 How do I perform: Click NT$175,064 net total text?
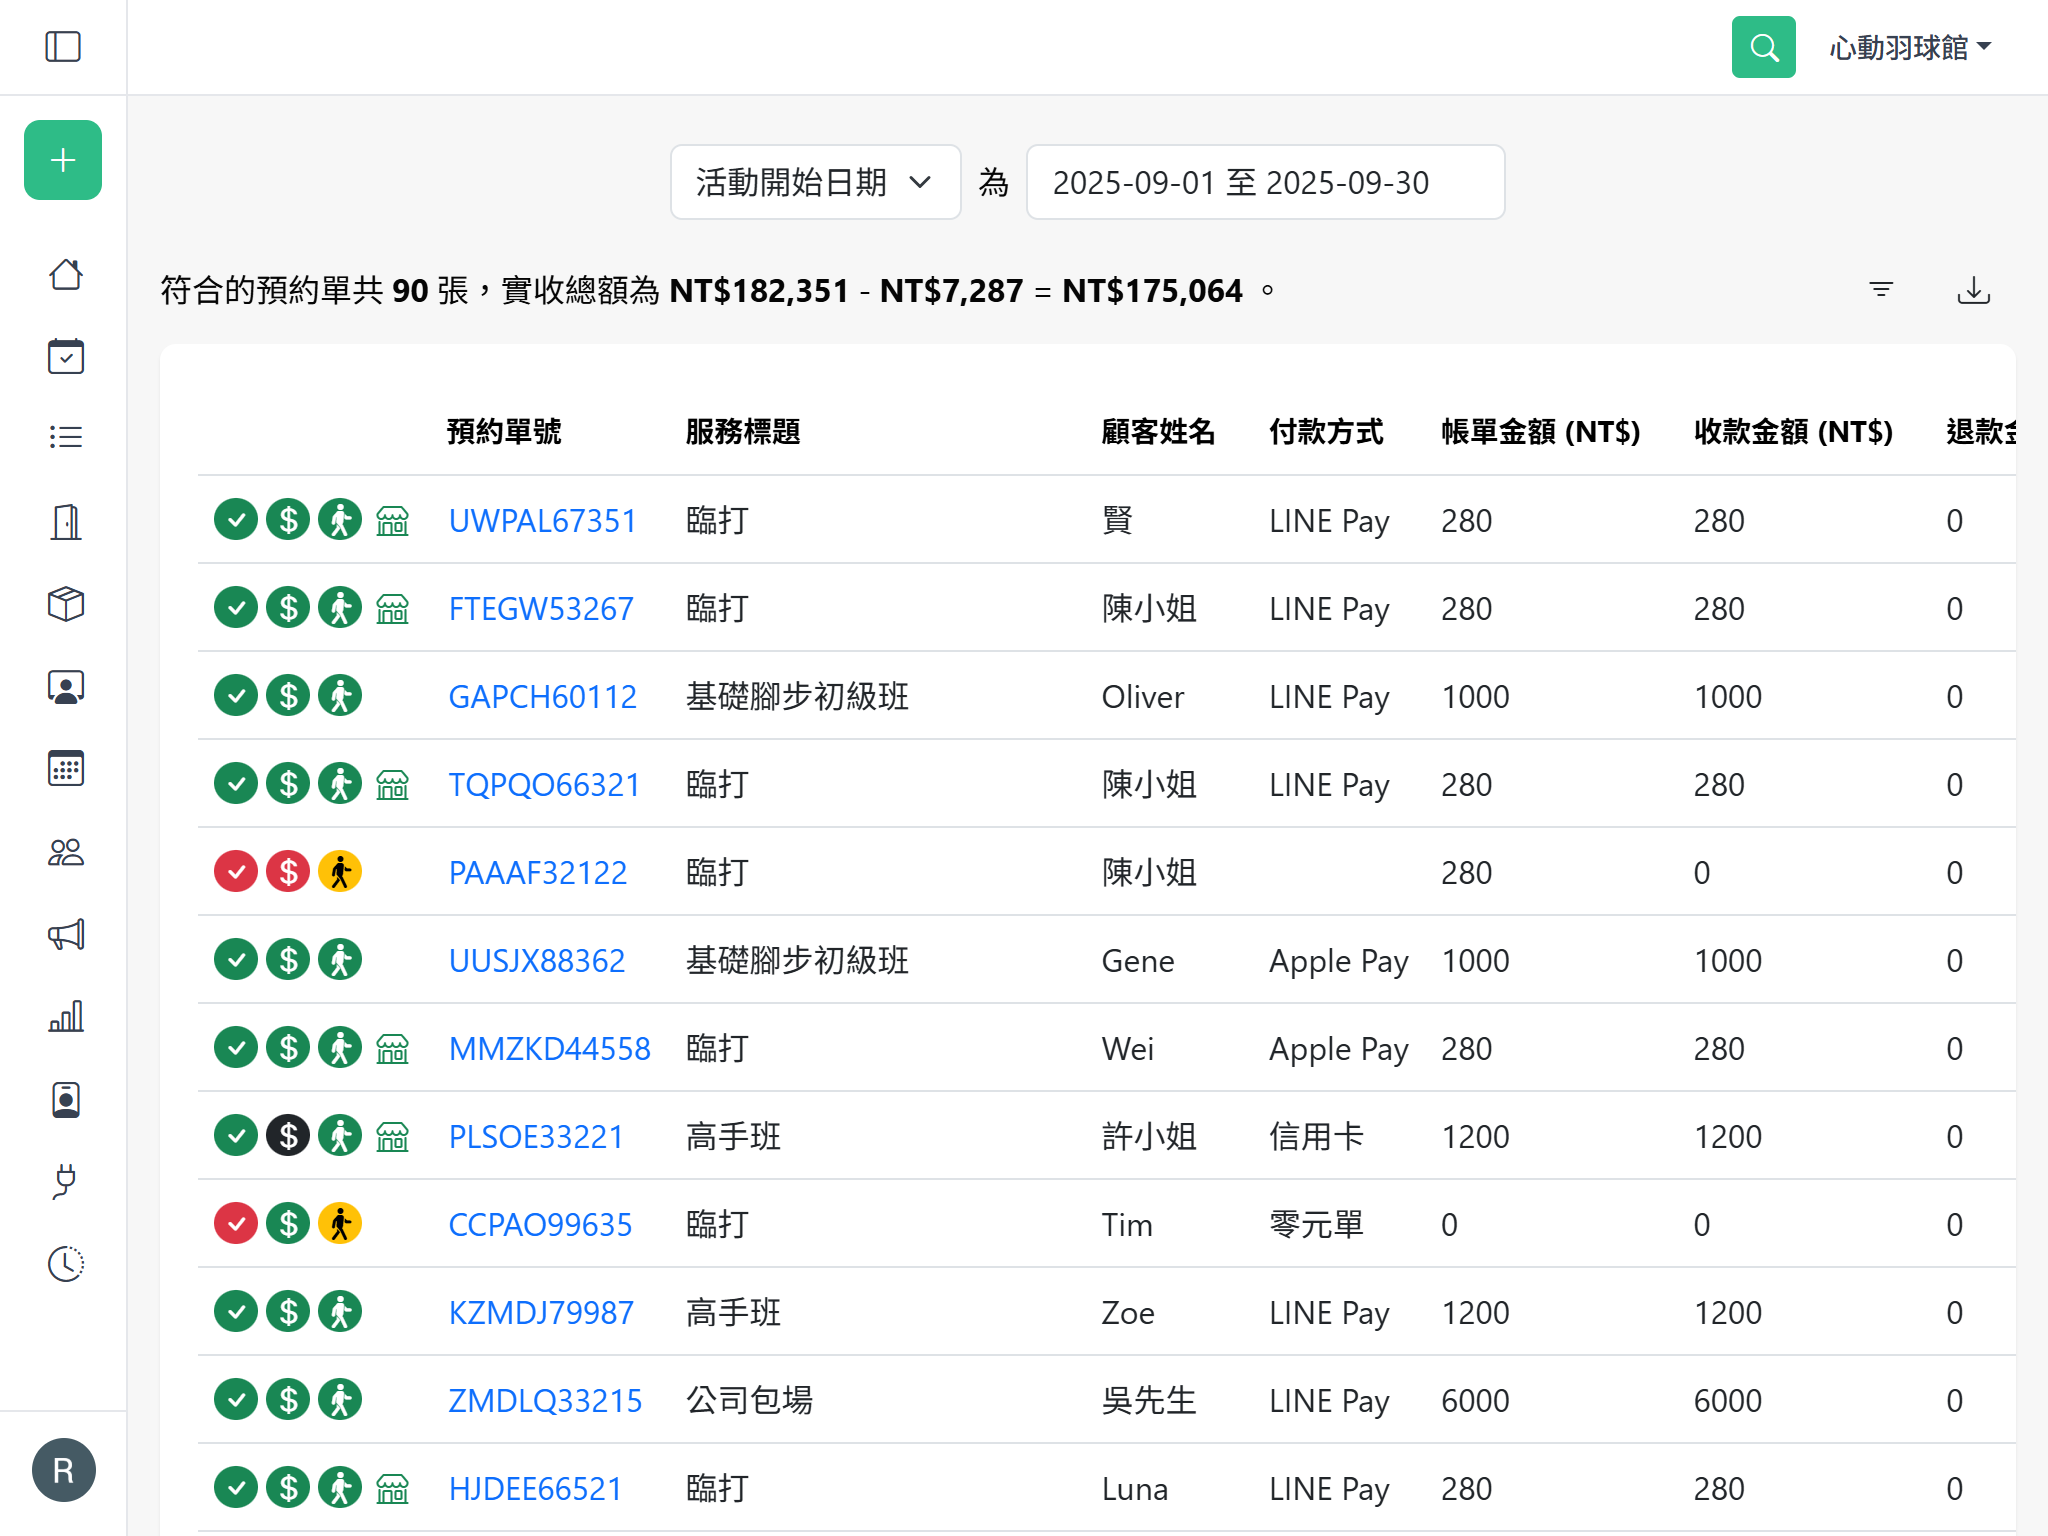click(x=1152, y=291)
